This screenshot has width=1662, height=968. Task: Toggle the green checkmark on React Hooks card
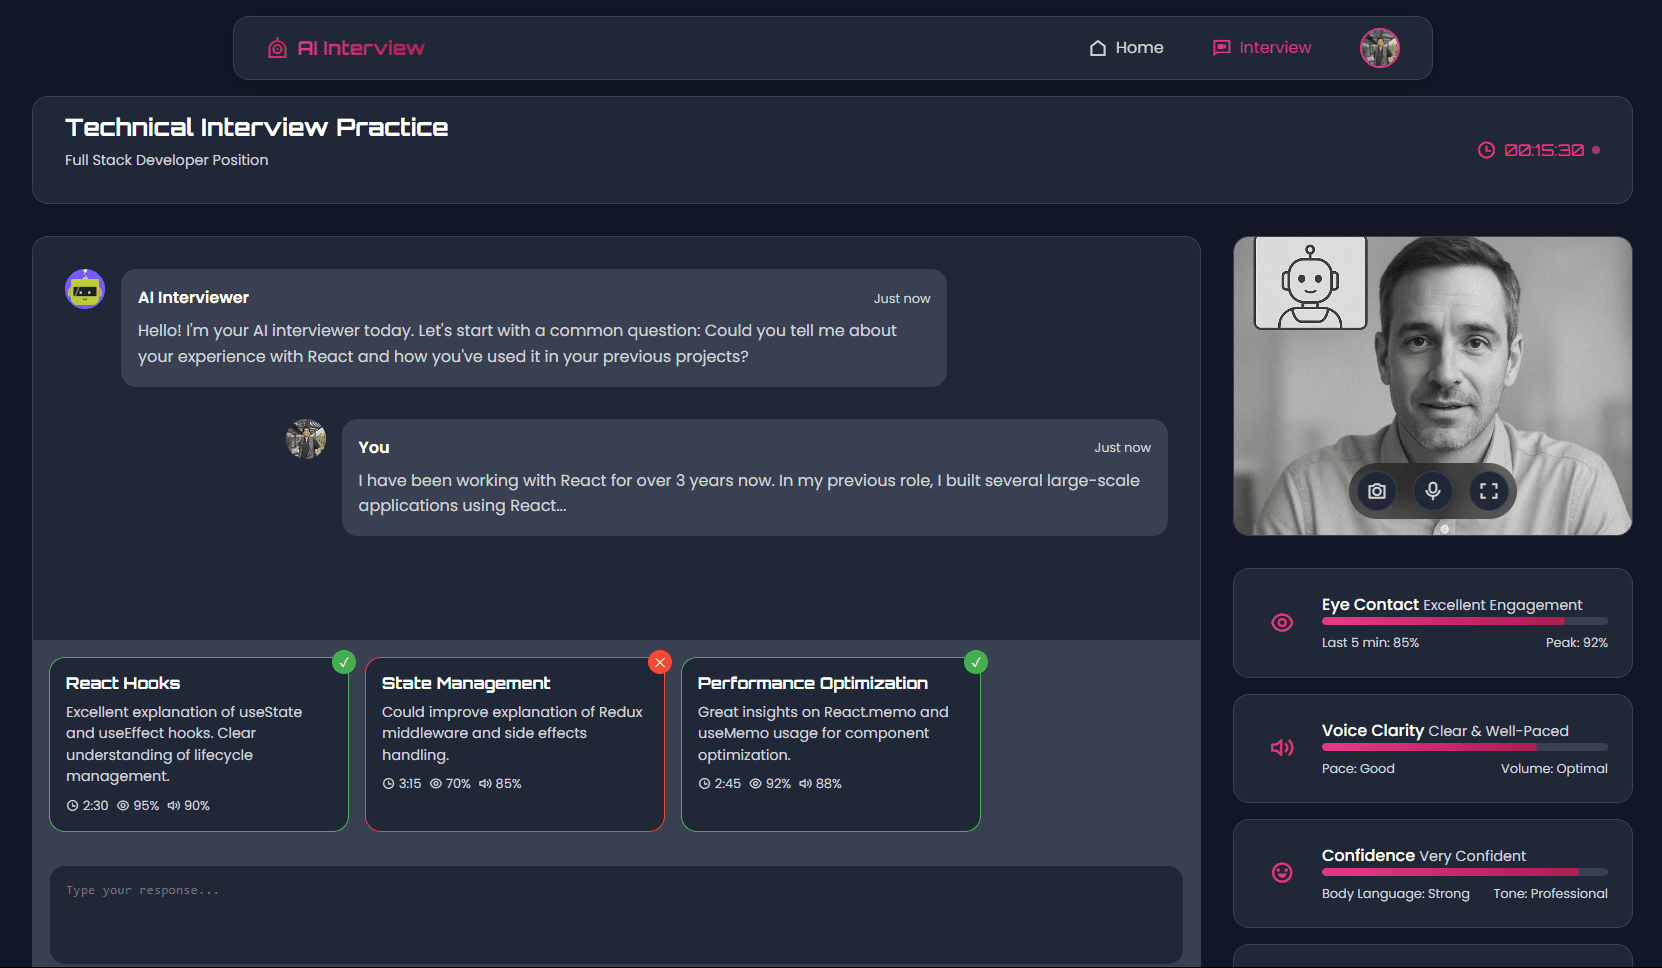(x=344, y=662)
